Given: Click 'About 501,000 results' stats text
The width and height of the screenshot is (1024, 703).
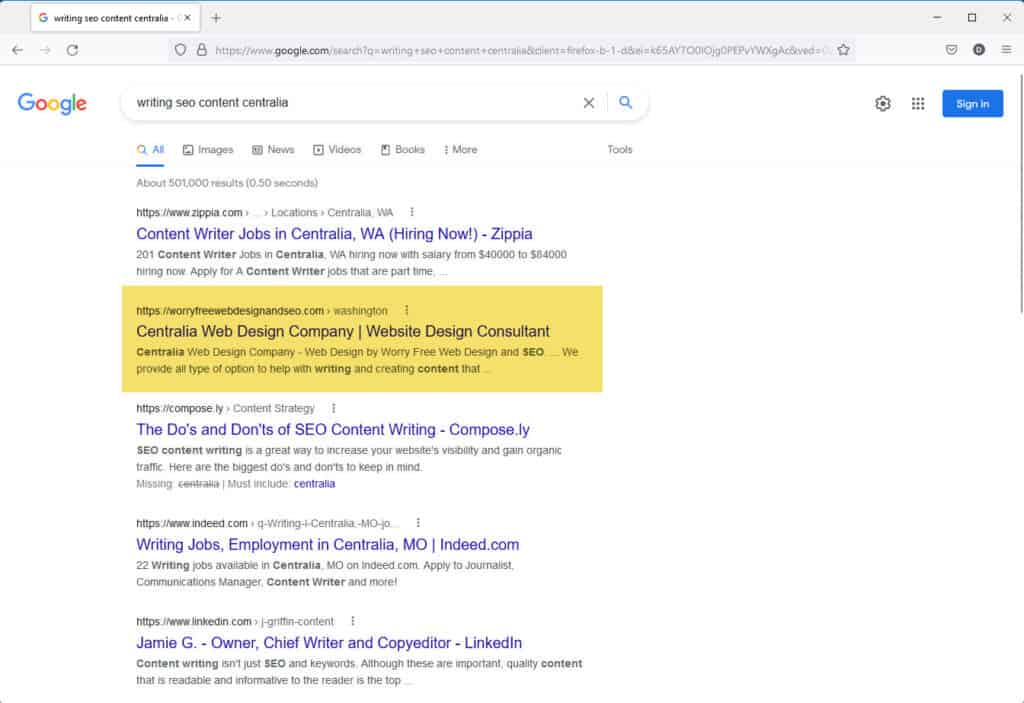Looking at the screenshot, I should 227,183.
